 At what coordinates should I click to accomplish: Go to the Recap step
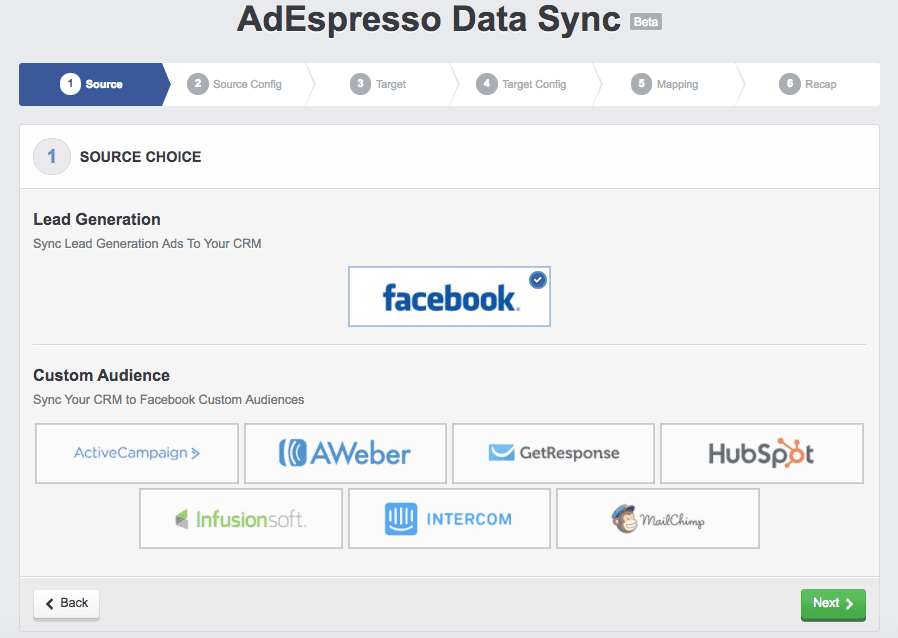(x=809, y=84)
